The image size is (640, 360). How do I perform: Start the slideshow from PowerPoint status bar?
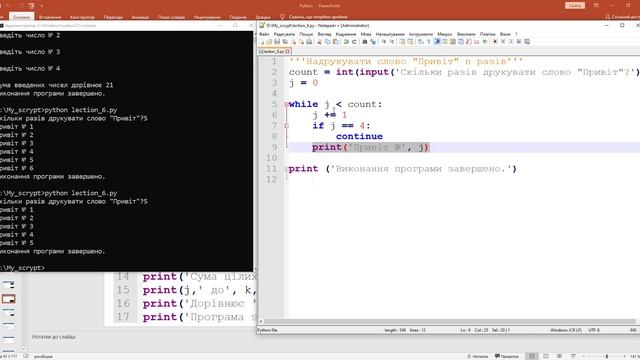pyautogui.click(x=573, y=356)
